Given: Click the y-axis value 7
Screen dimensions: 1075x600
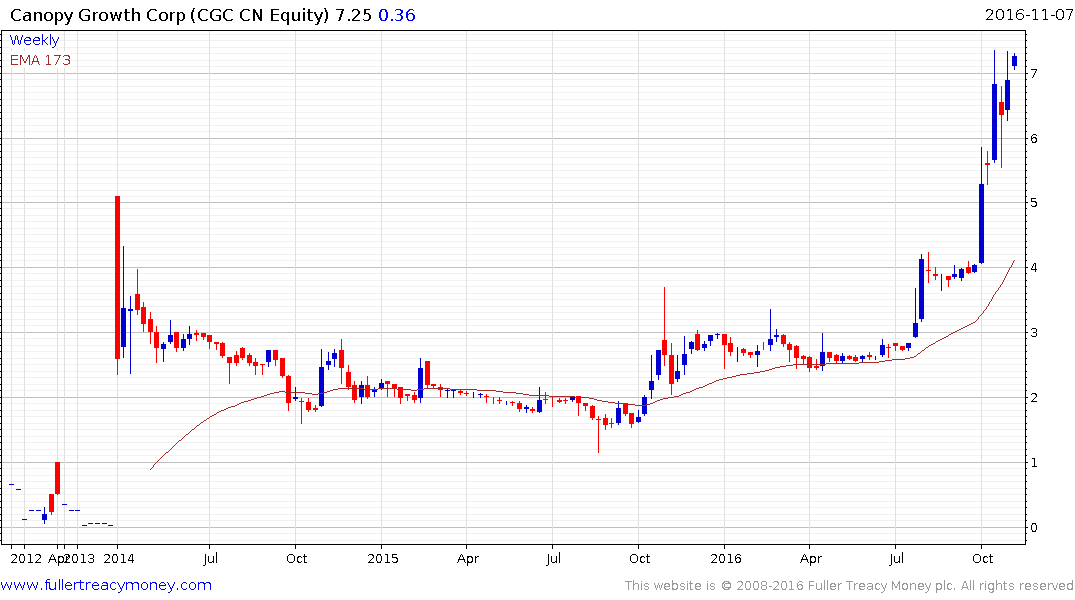Looking at the screenshot, I should pyautogui.click(x=1034, y=73).
